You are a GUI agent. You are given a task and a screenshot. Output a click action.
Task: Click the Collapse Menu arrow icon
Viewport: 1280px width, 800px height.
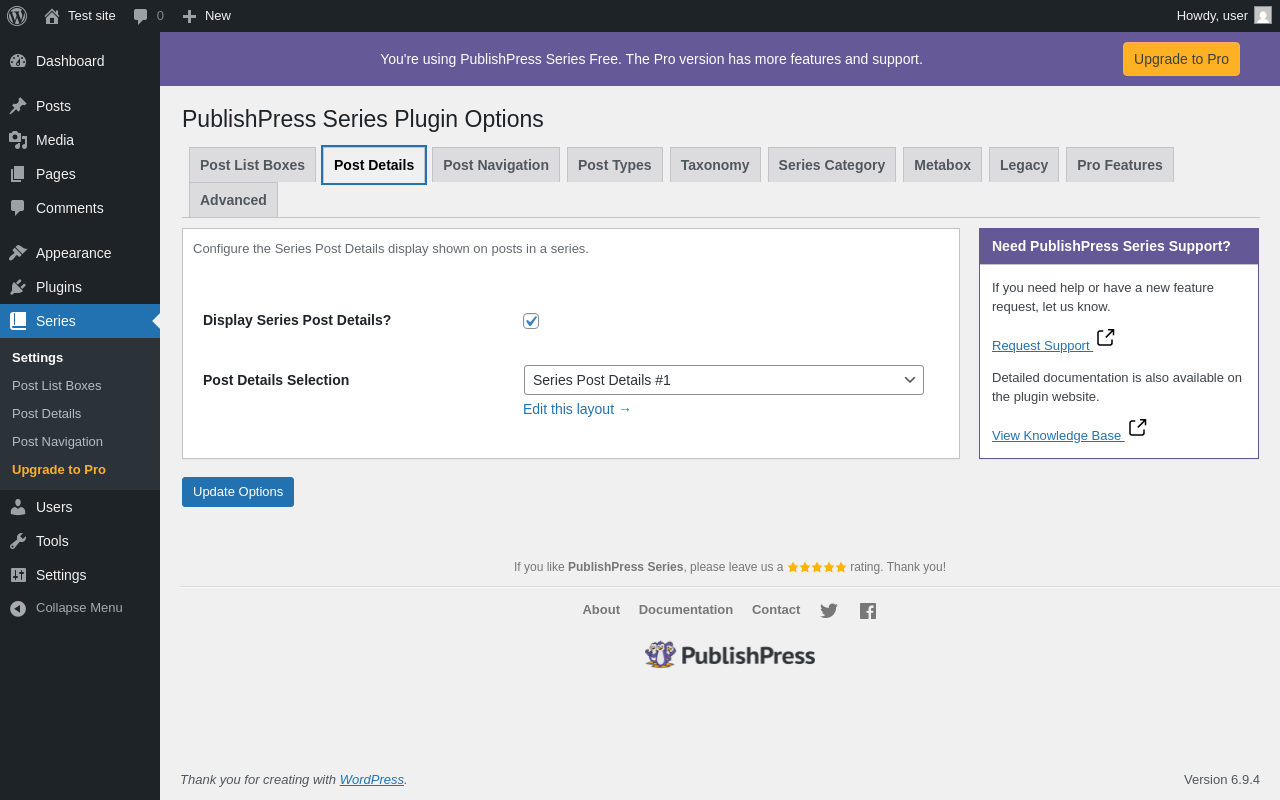[x=18, y=608]
